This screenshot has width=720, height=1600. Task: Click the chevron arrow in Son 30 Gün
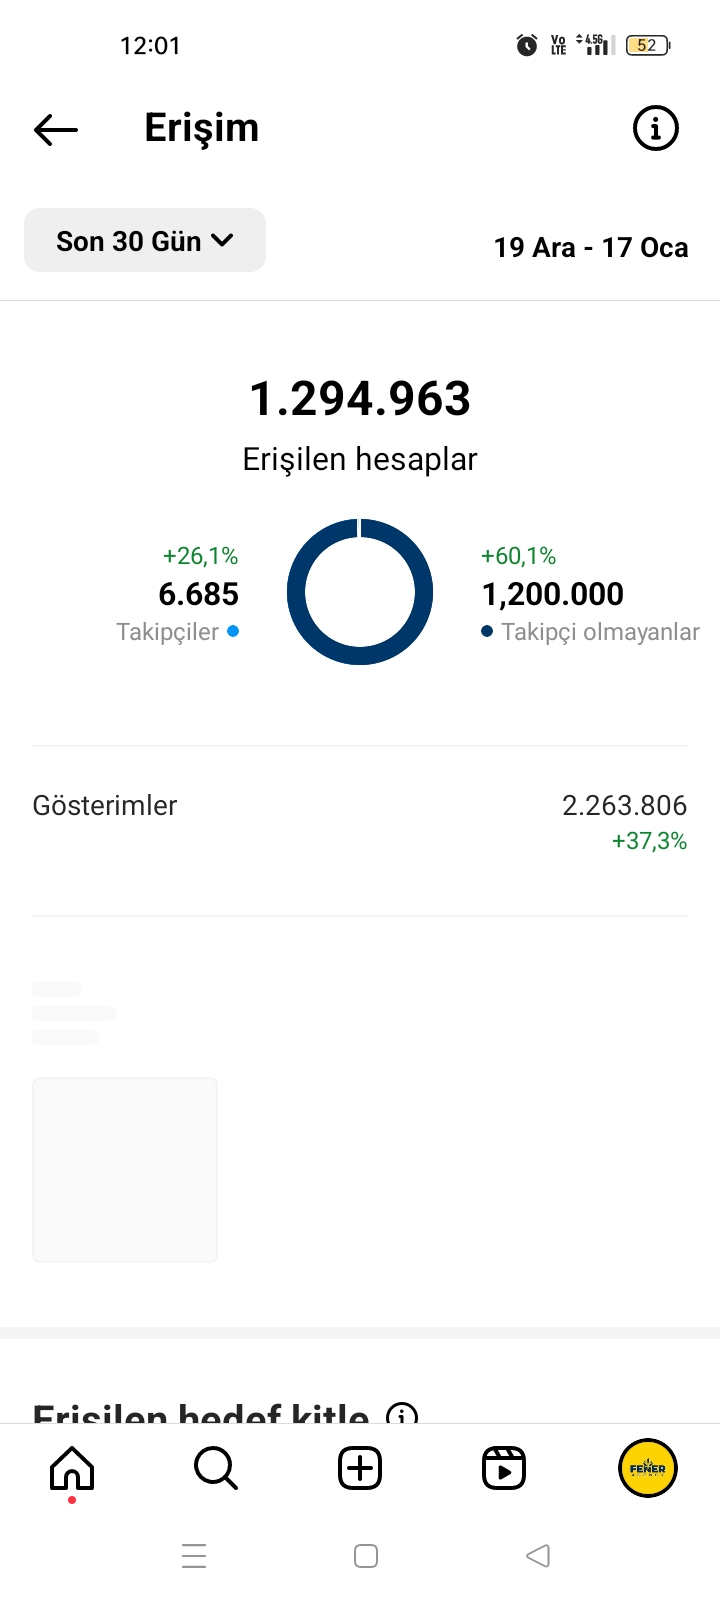coord(223,240)
